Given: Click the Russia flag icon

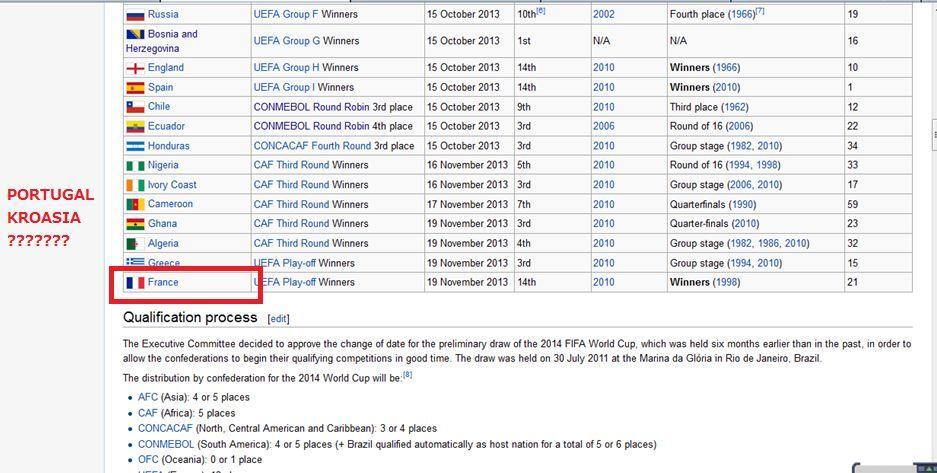Looking at the screenshot, I should [135, 14].
